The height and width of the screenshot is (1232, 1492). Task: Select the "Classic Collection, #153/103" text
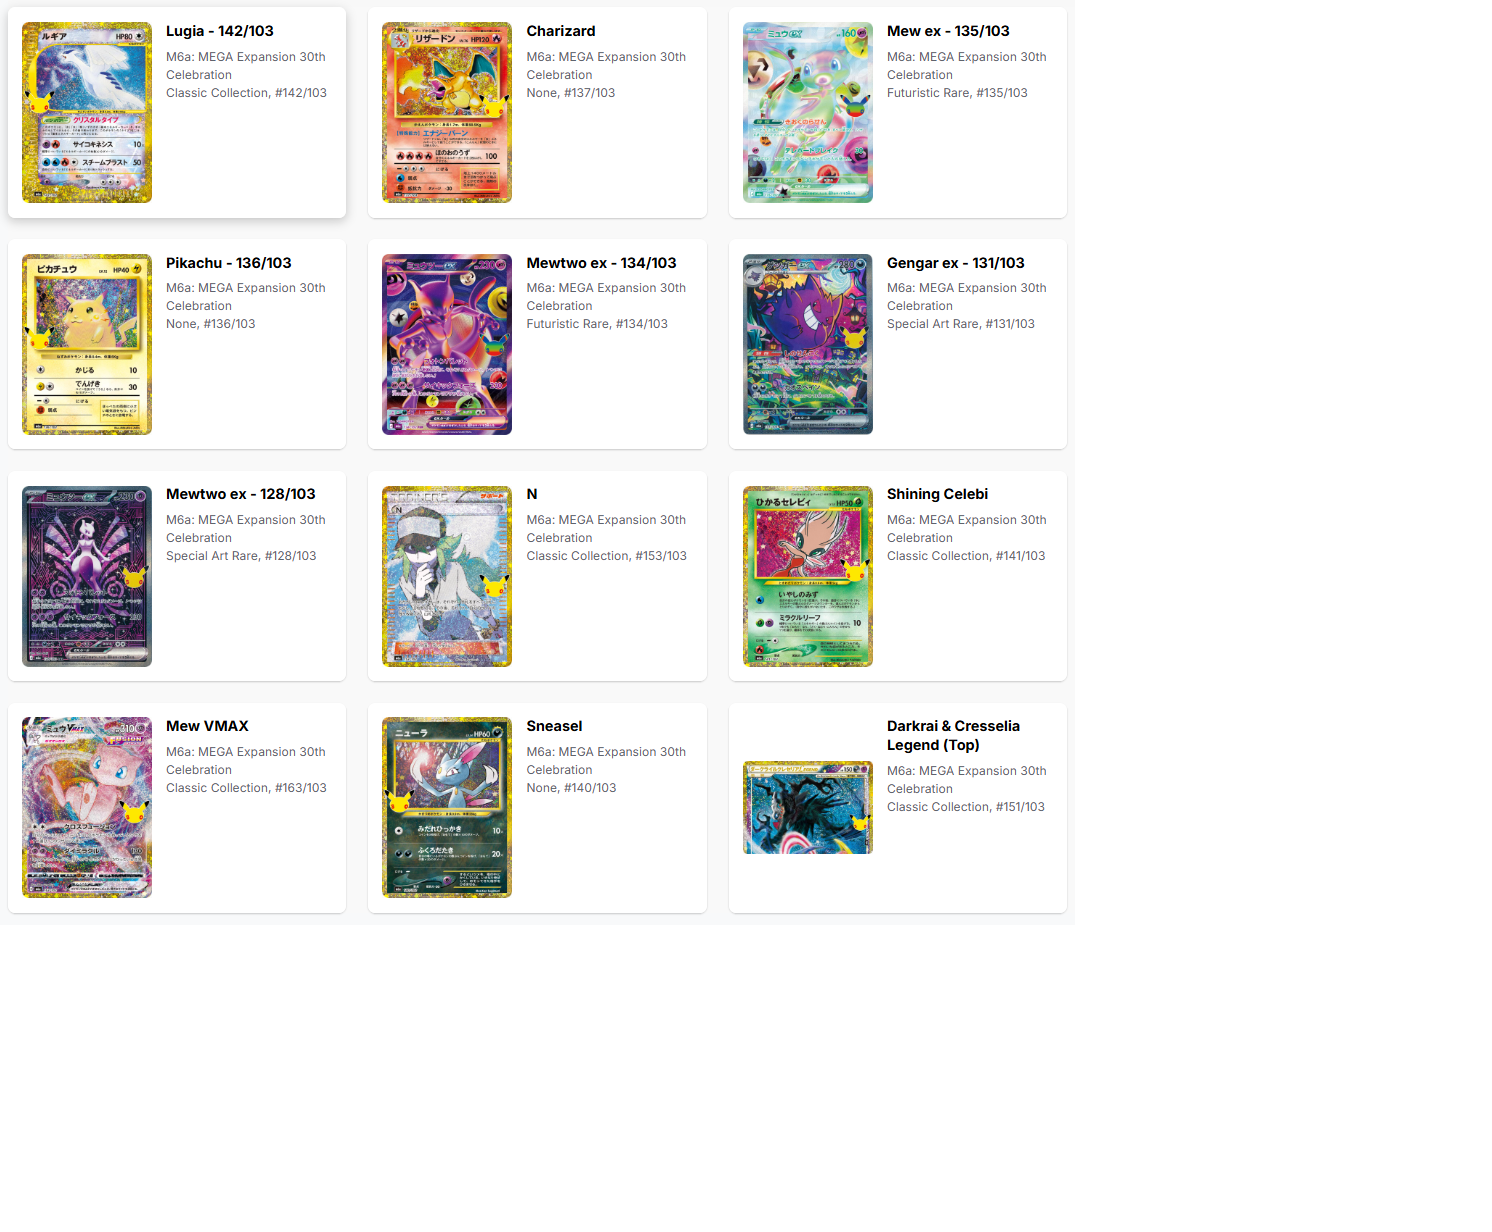607,556
